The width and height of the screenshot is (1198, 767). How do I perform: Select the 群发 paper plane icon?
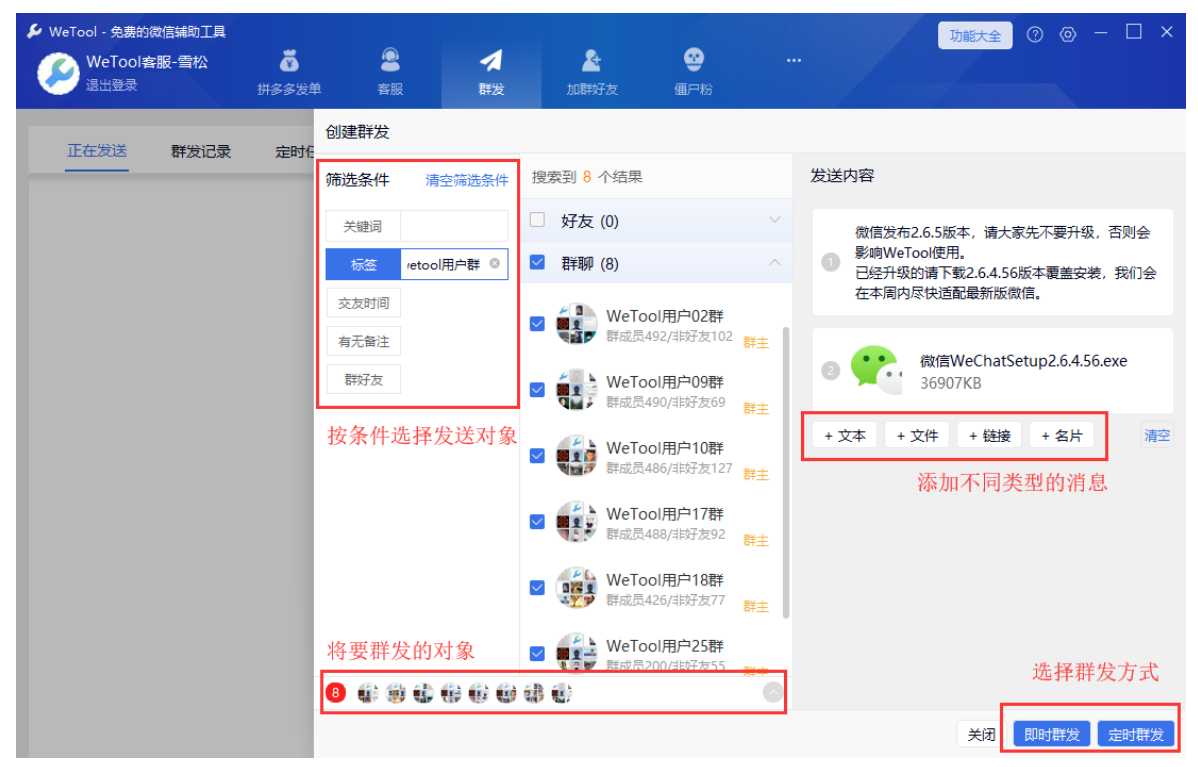pos(491,60)
